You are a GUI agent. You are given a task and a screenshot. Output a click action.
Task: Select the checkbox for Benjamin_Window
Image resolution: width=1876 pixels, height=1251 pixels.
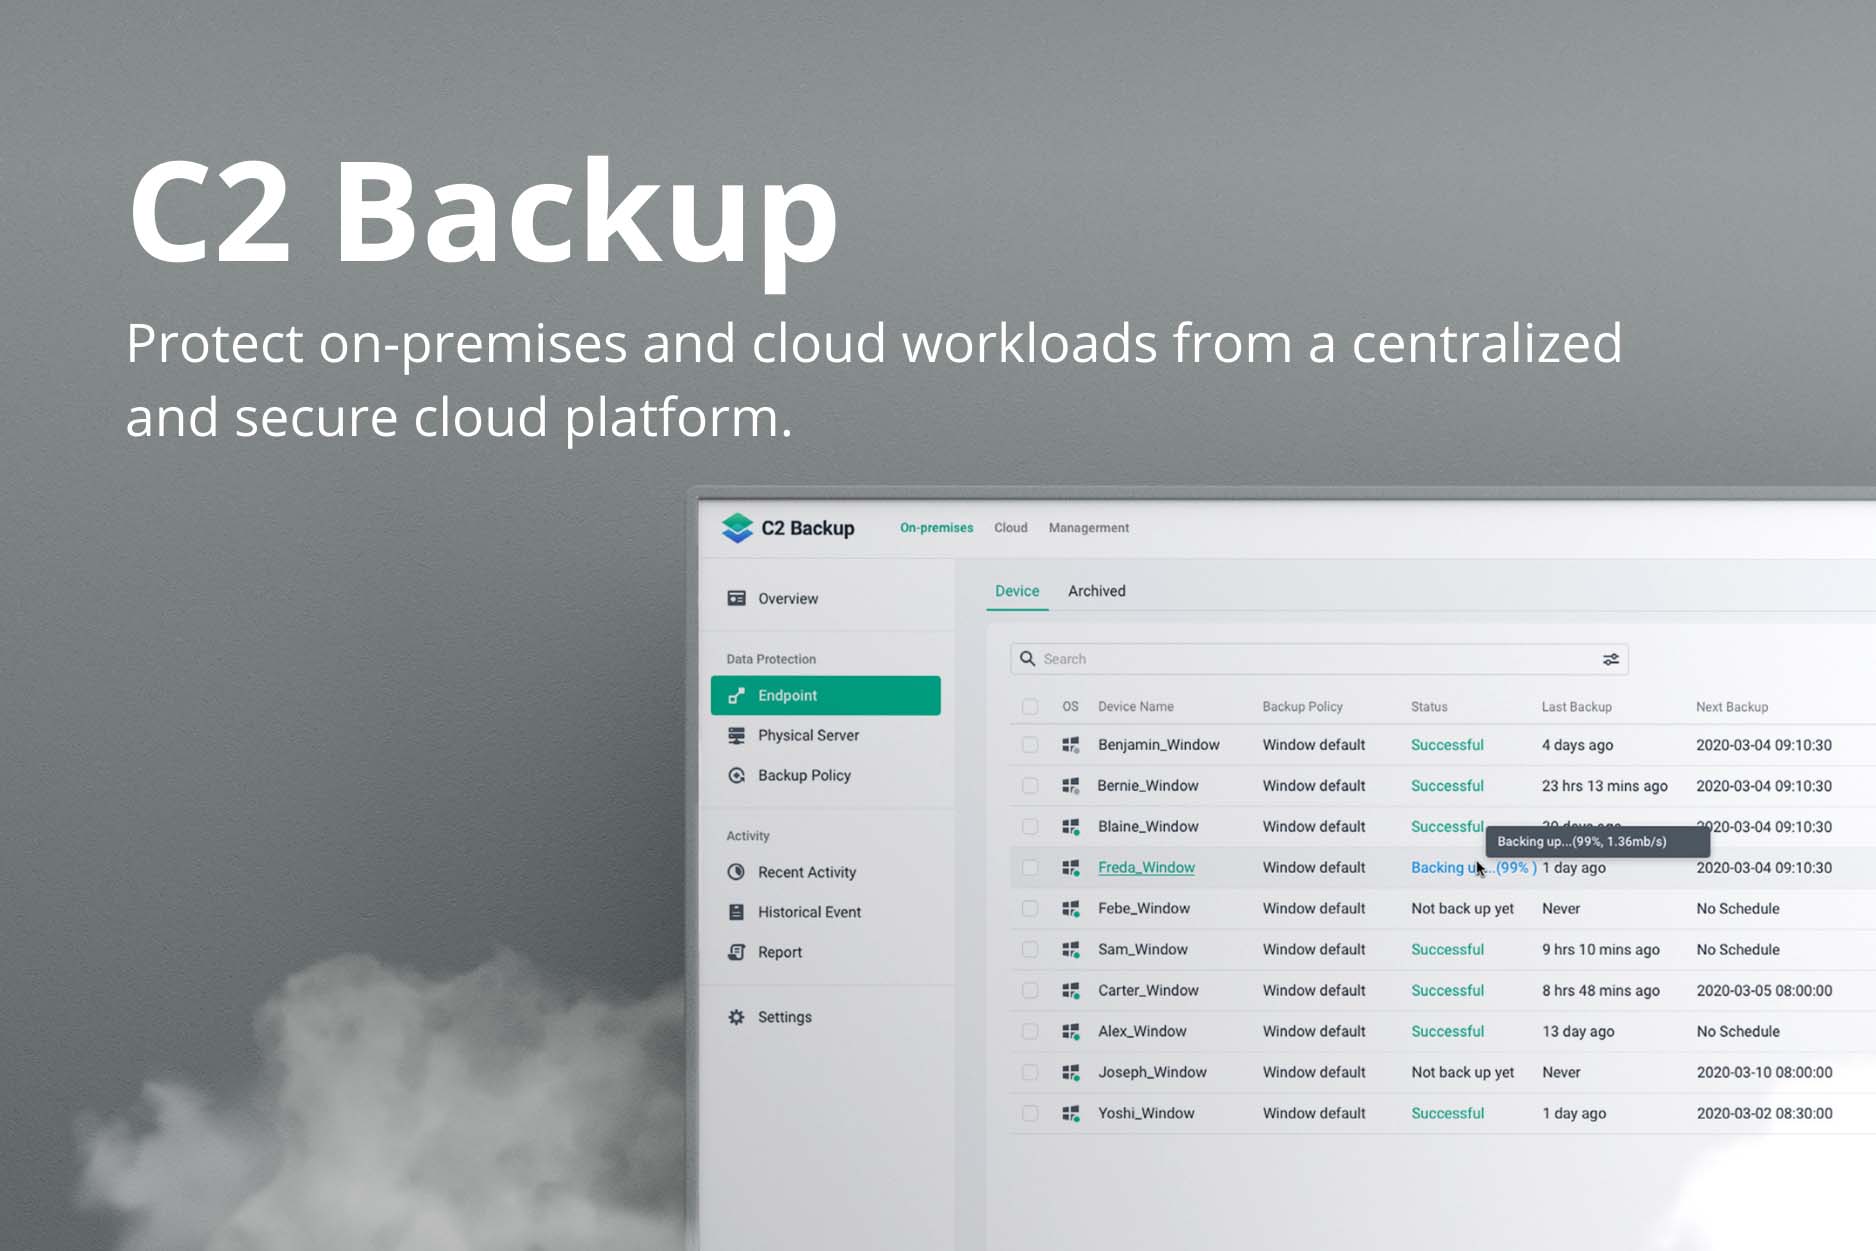(1031, 744)
